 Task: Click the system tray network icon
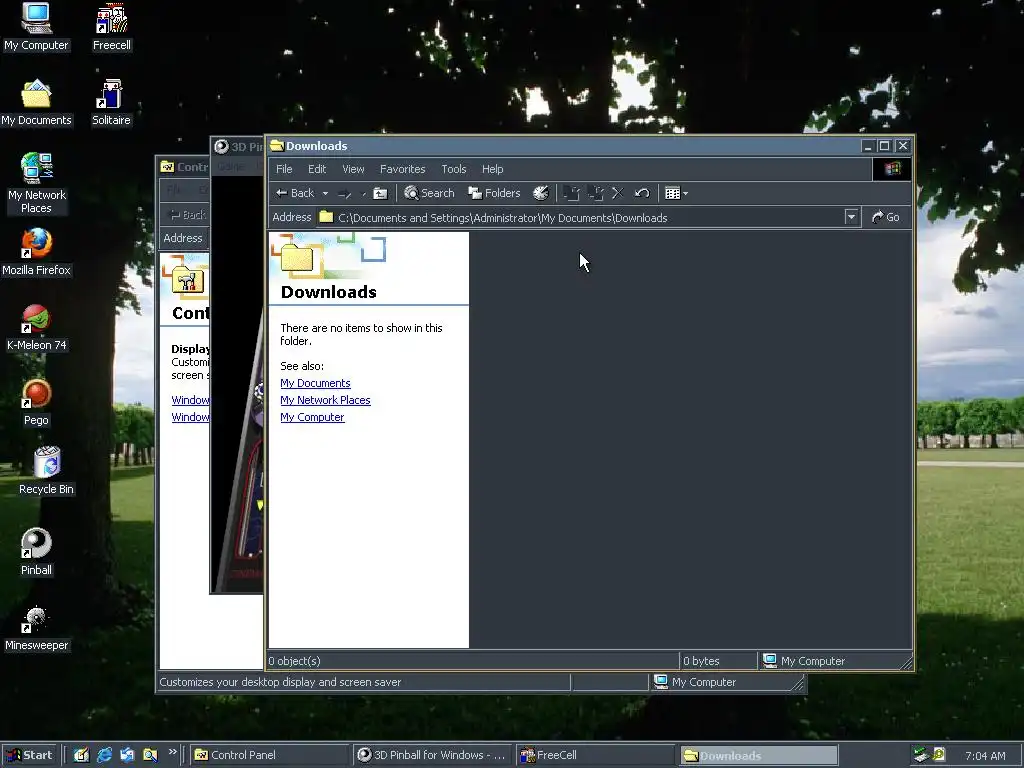[921, 756]
